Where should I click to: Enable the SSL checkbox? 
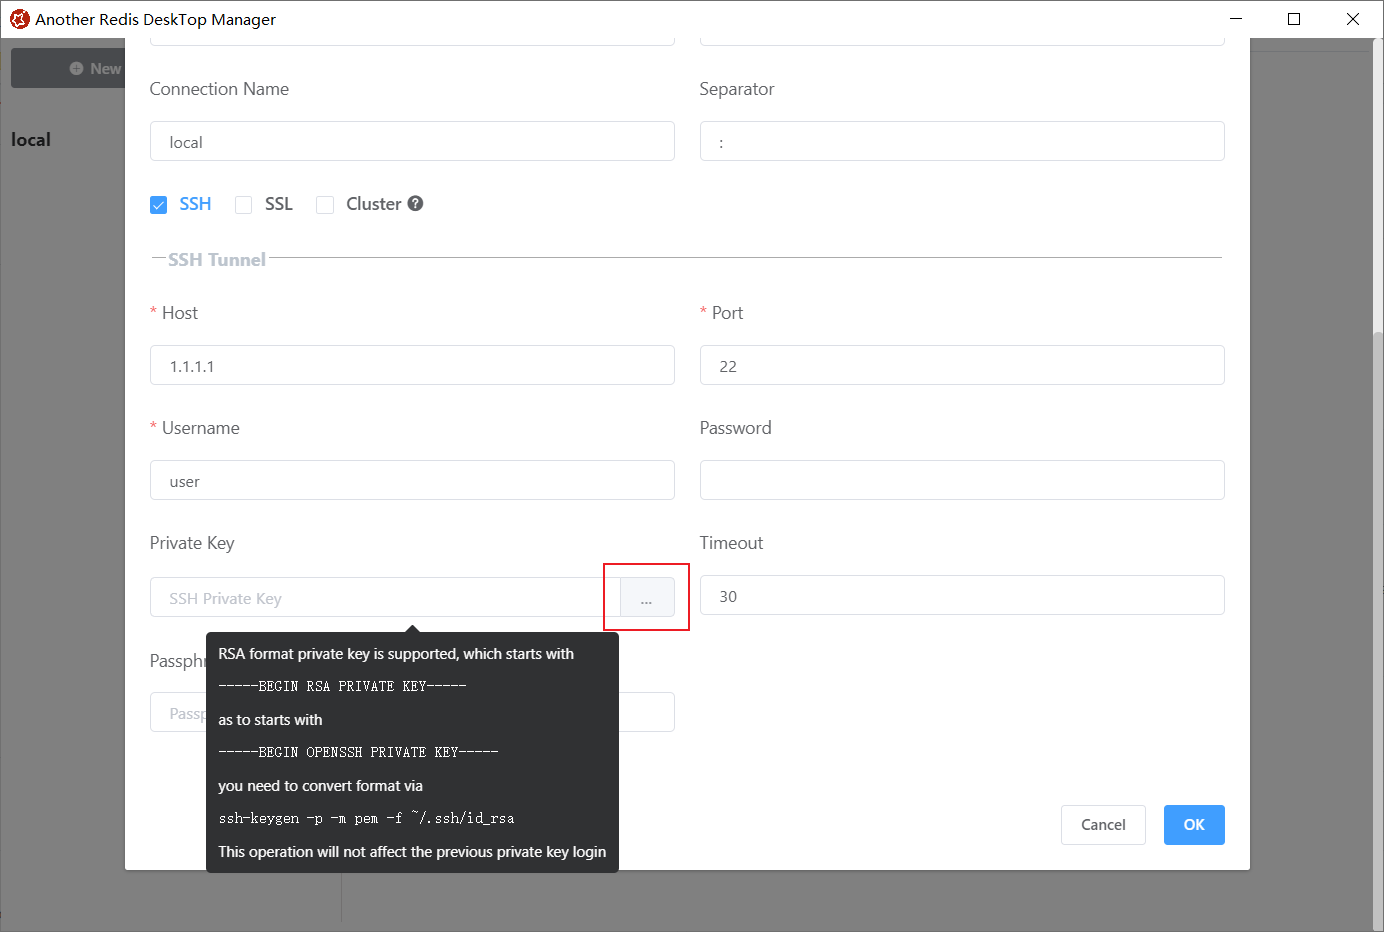(x=243, y=204)
